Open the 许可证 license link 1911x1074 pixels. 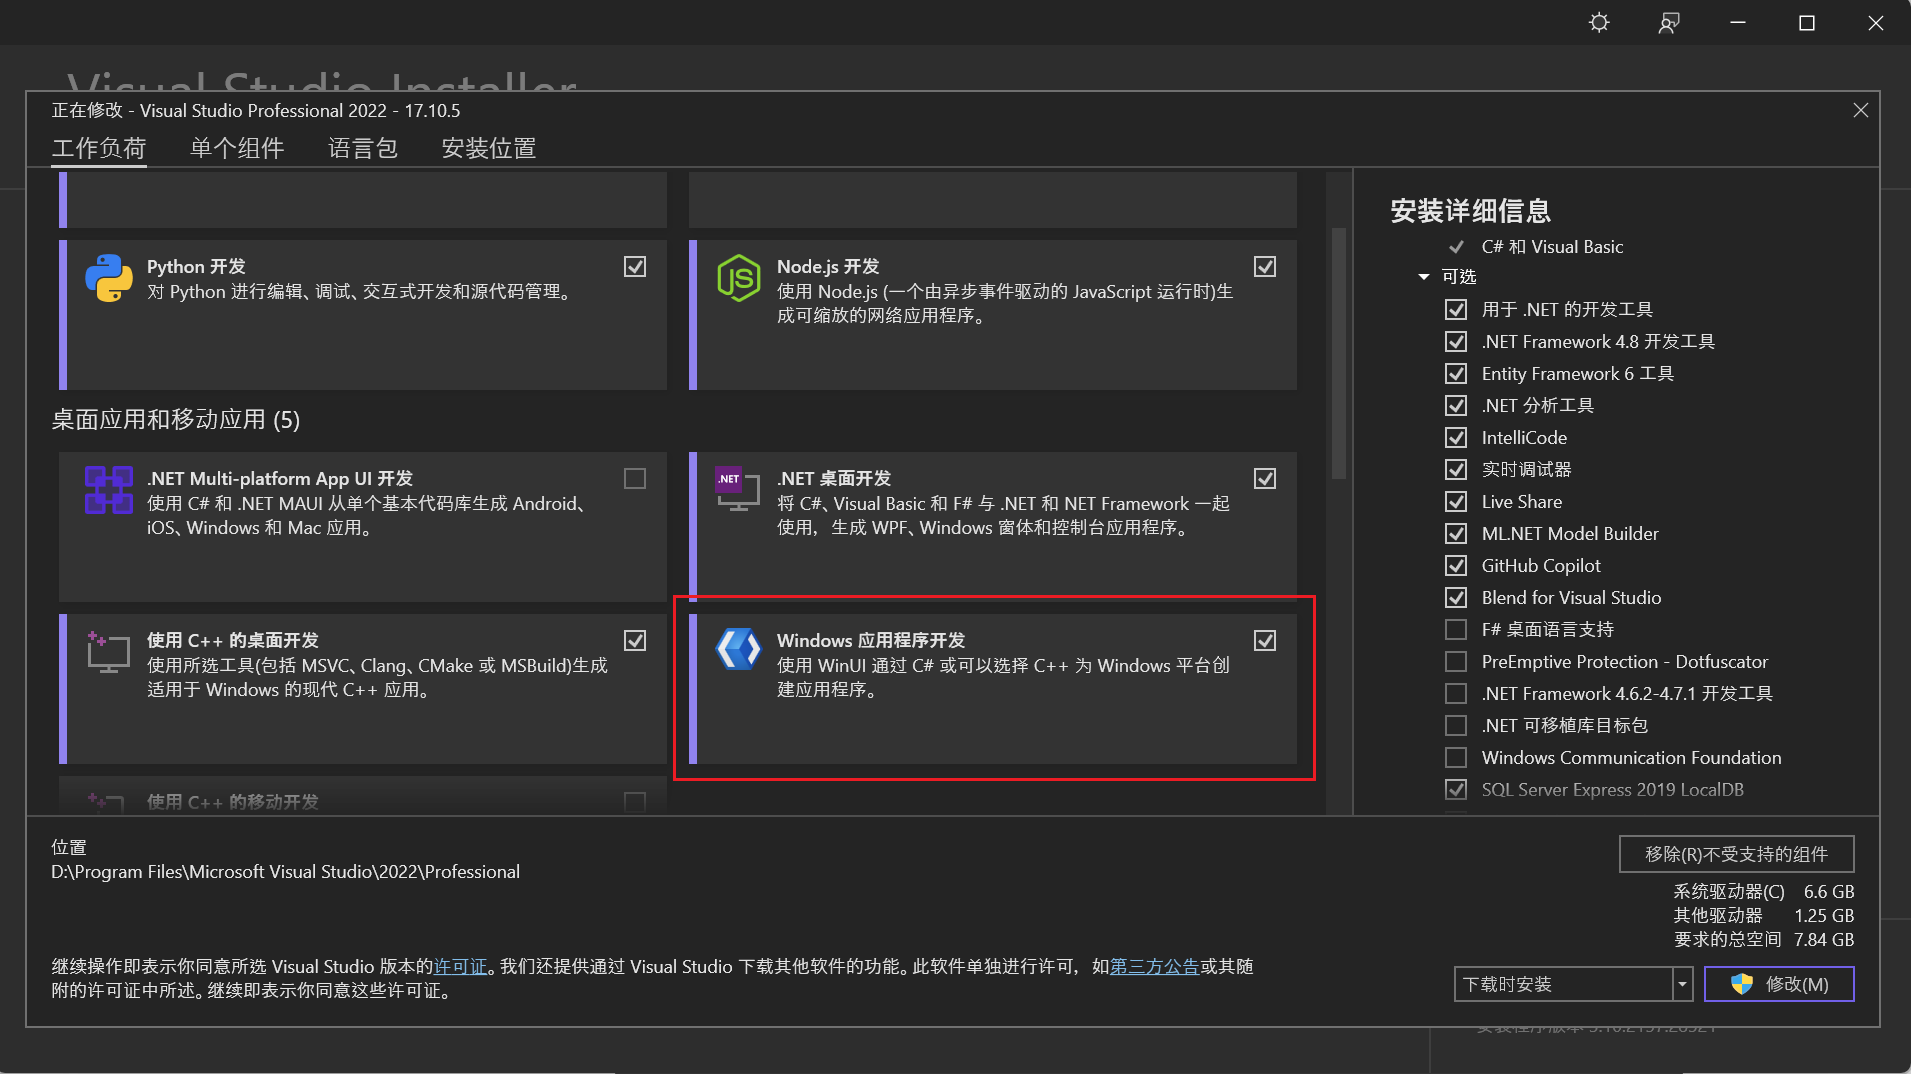coord(460,967)
